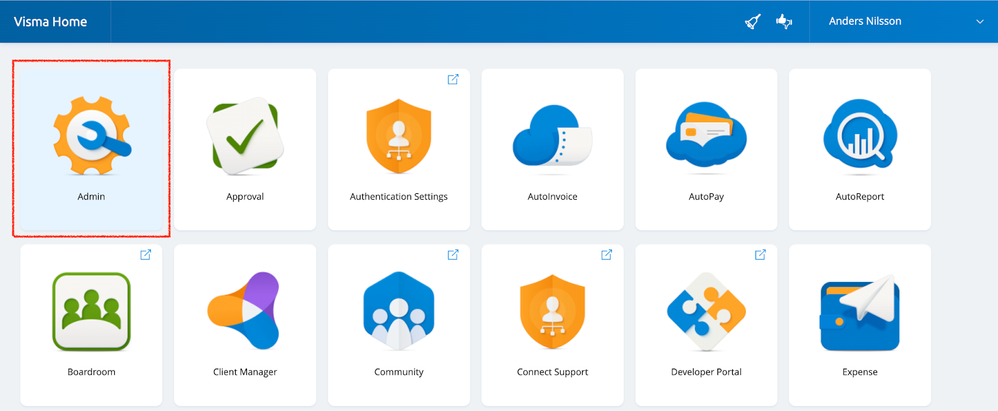Click external link icon on Community tile
Image resolution: width=998 pixels, height=411 pixels.
coord(453,254)
